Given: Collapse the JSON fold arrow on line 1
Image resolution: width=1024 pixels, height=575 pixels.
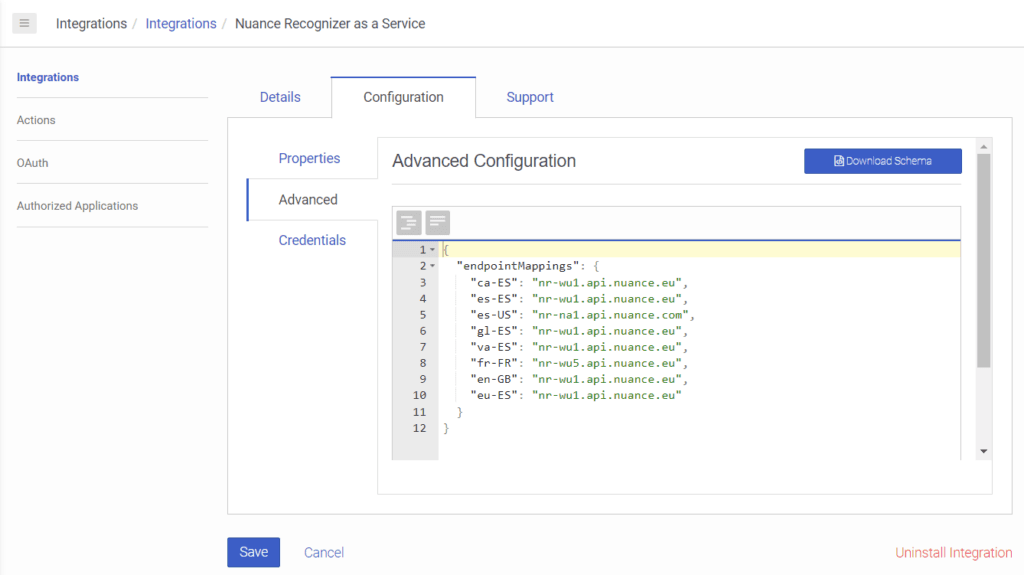Looking at the screenshot, I should tap(432, 250).
